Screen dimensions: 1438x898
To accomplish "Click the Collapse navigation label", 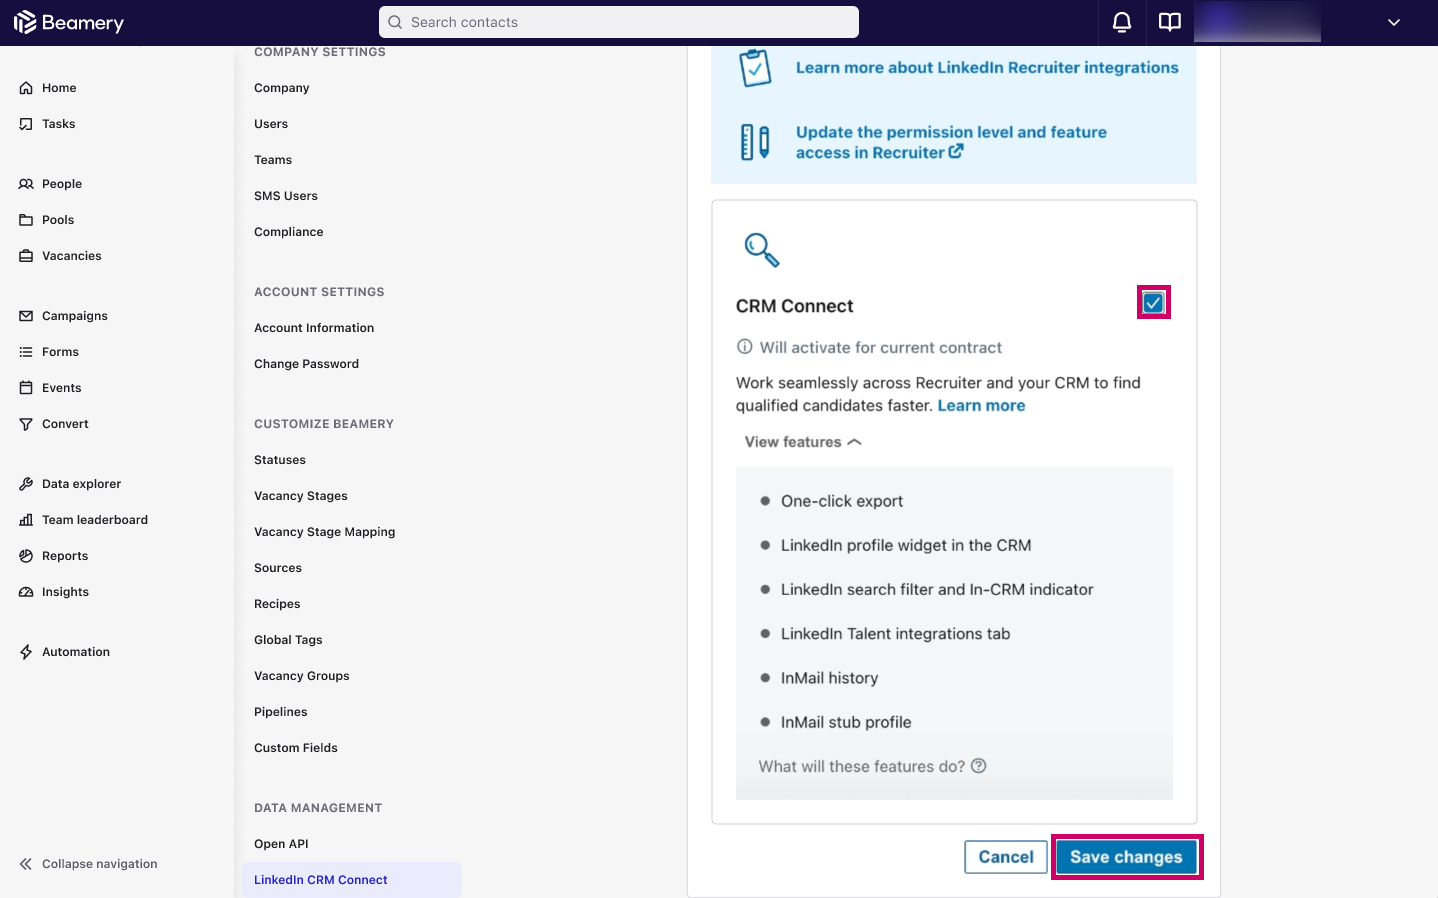I will coord(100,864).
